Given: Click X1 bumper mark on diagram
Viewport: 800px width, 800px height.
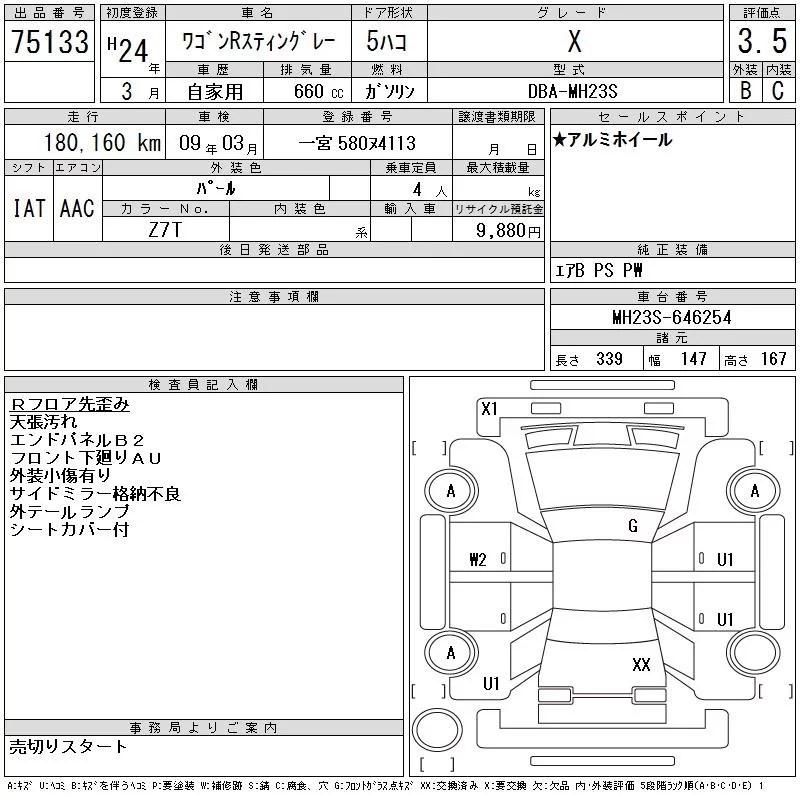Looking at the screenshot, I should click(489, 409).
